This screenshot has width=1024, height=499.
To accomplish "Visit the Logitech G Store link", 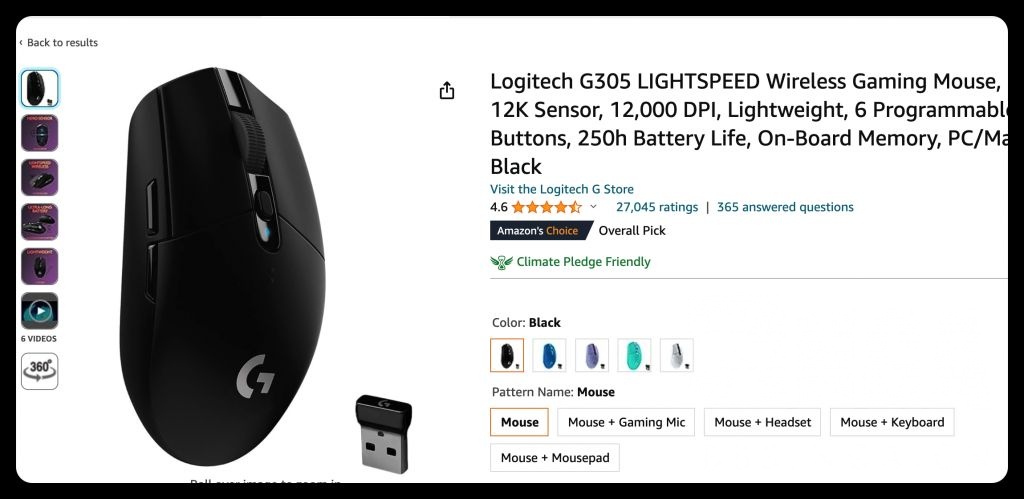I will pyautogui.click(x=562, y=189).
